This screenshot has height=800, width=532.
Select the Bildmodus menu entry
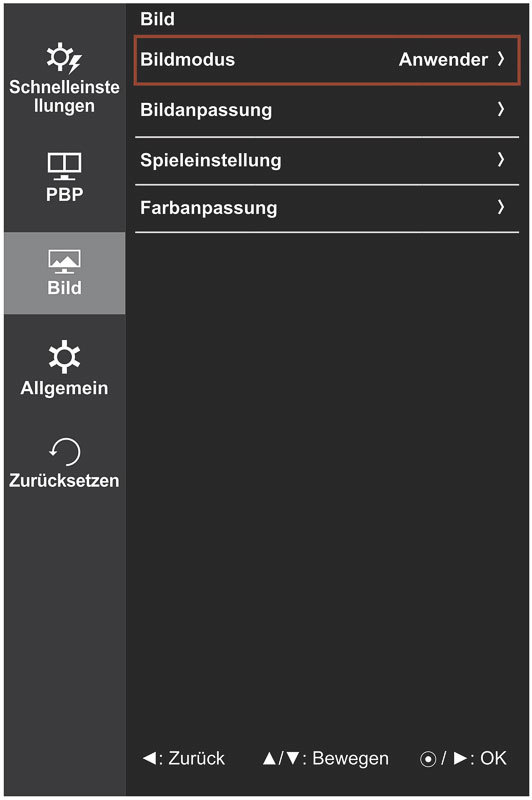tap(327, 60)
